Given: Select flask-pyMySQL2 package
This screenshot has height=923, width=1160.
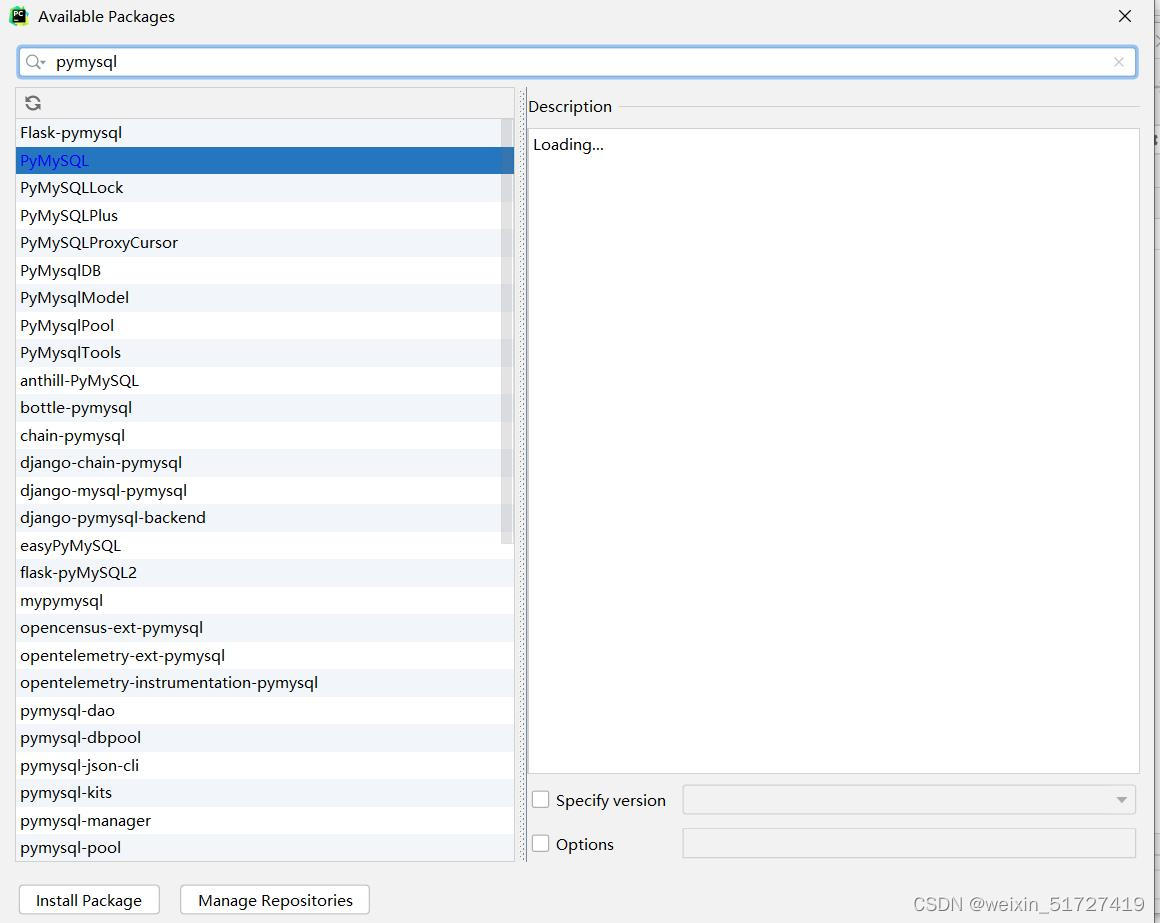Looking at the screenshot, I should click(265, 573).
